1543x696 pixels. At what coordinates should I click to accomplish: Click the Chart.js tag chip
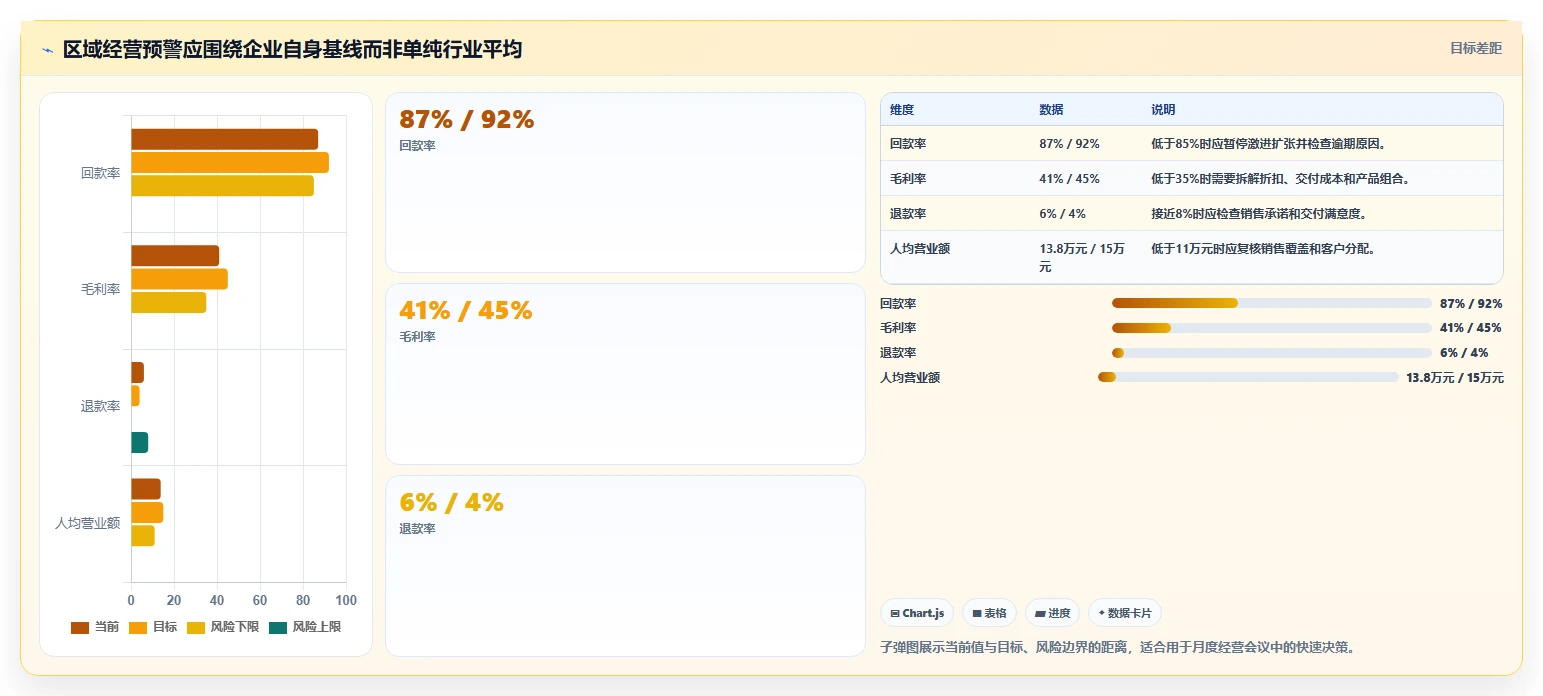[917, 613]
